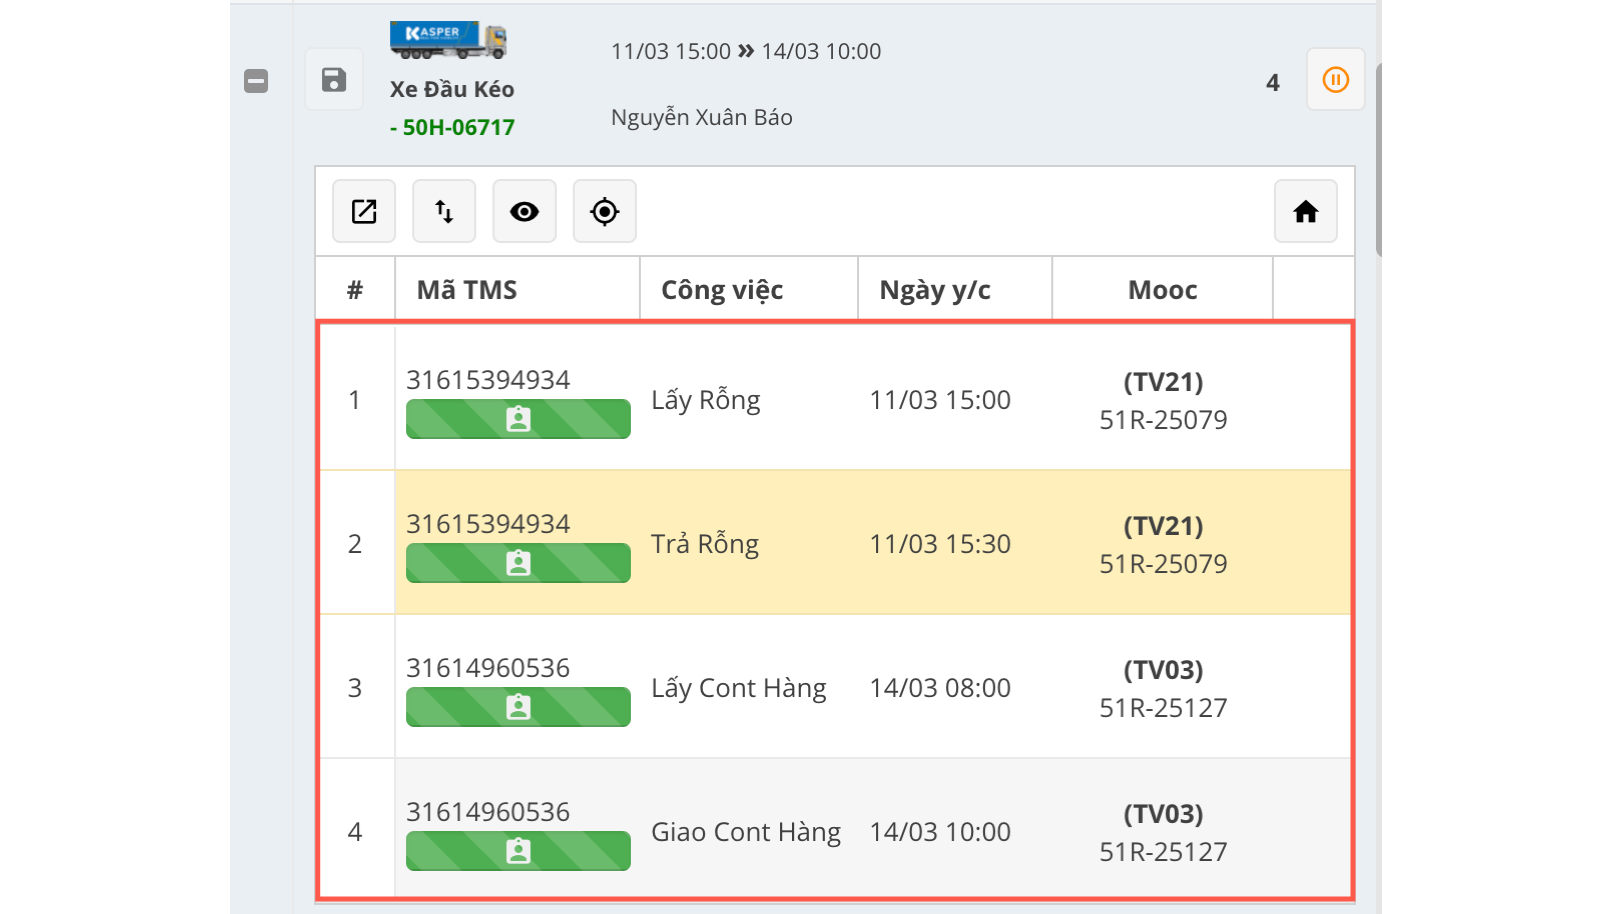This screenshot has width=1620, height=914.
Task: Click the Công việc column header
Action: 722,290
